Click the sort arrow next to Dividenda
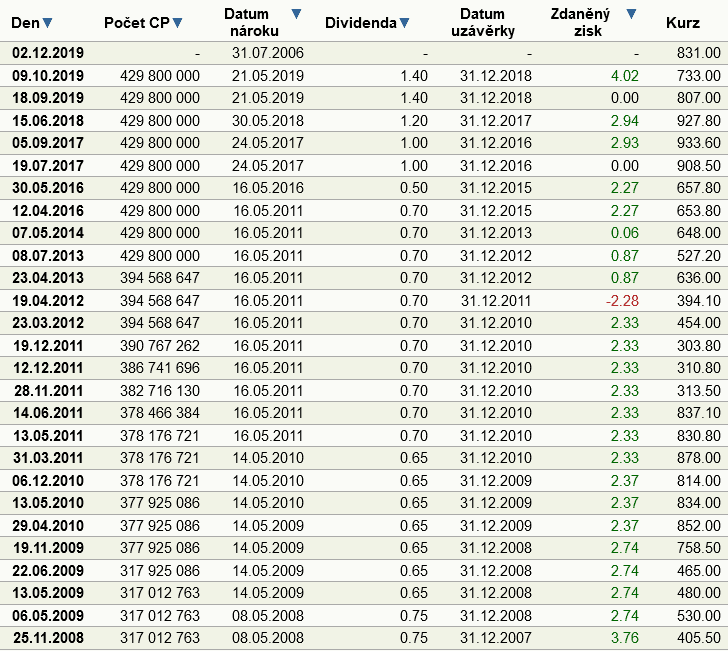728x651 pixels. [404, 23]
